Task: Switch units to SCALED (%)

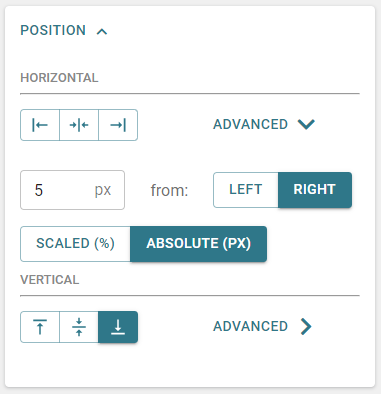Action: coord(76,244)
